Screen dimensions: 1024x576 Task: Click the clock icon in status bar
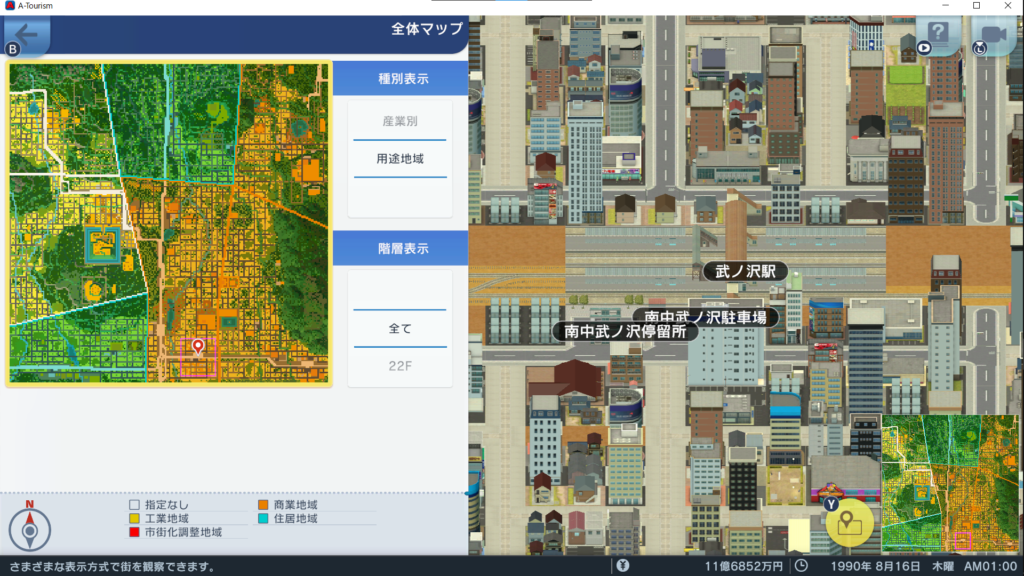pyautogui.click(x=801, y=566)
